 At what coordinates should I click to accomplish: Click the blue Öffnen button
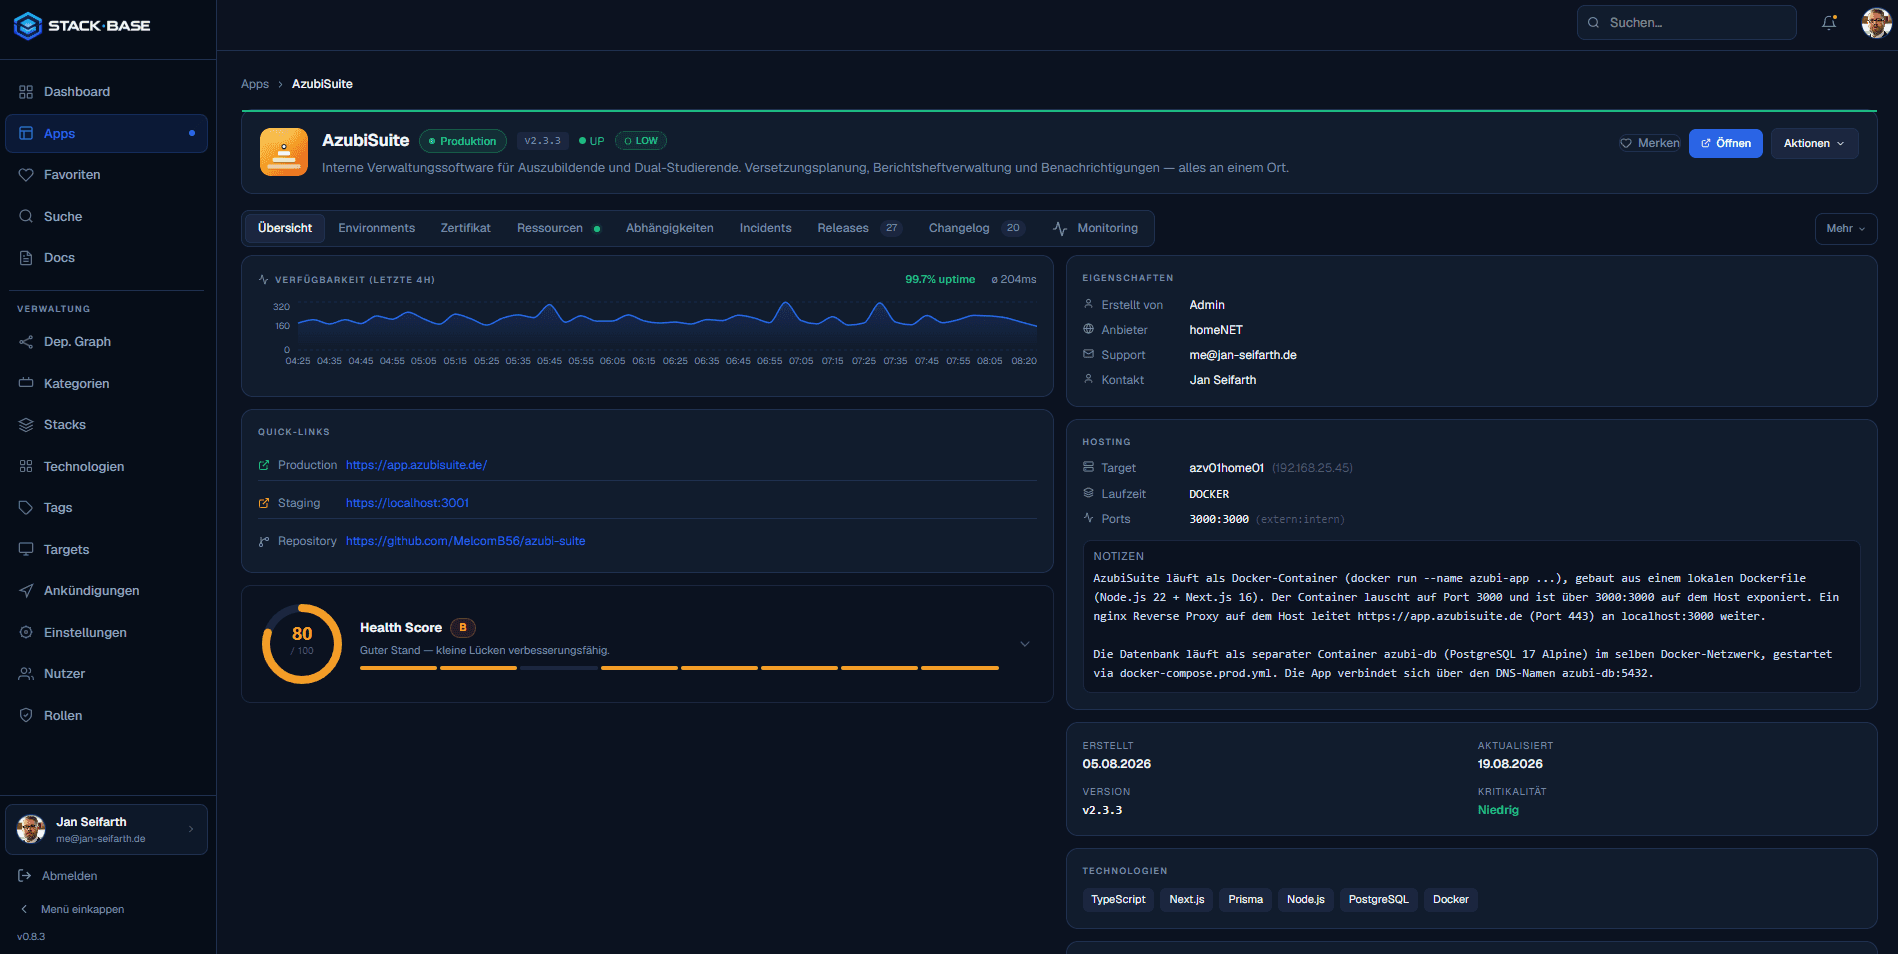click(x=1726, y=144)
